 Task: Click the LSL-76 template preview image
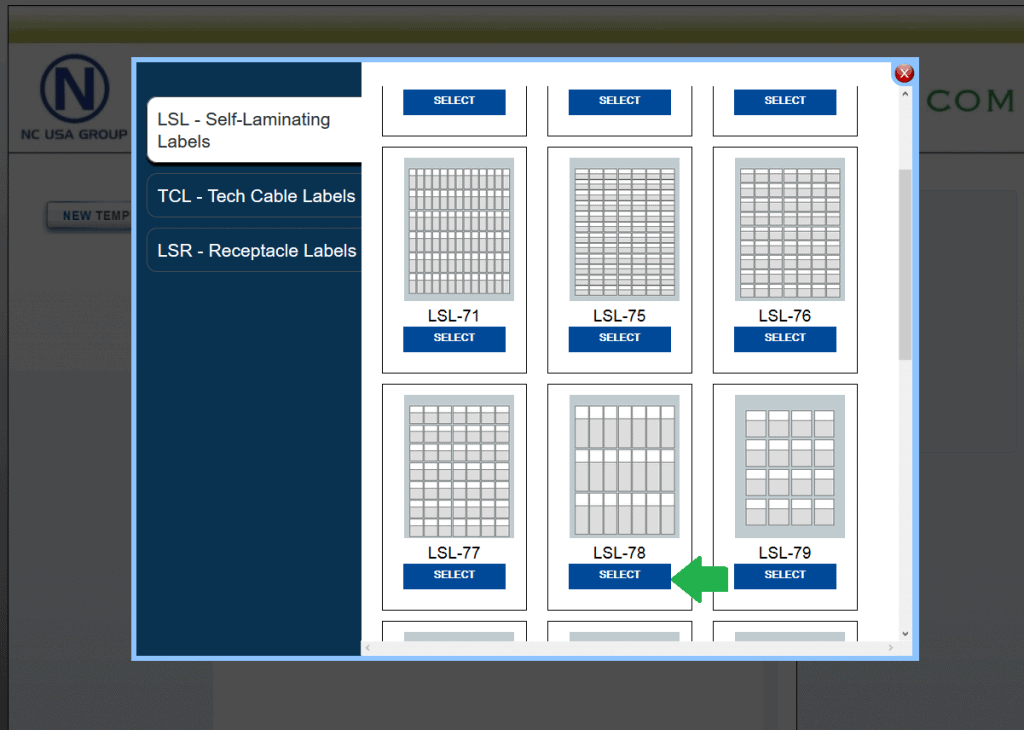[789, 229]
